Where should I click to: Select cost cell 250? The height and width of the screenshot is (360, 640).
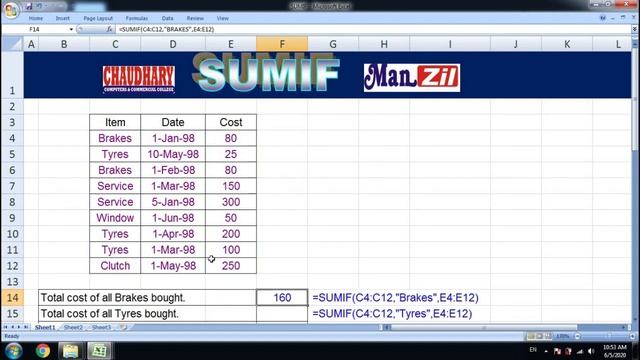(231, 266)
